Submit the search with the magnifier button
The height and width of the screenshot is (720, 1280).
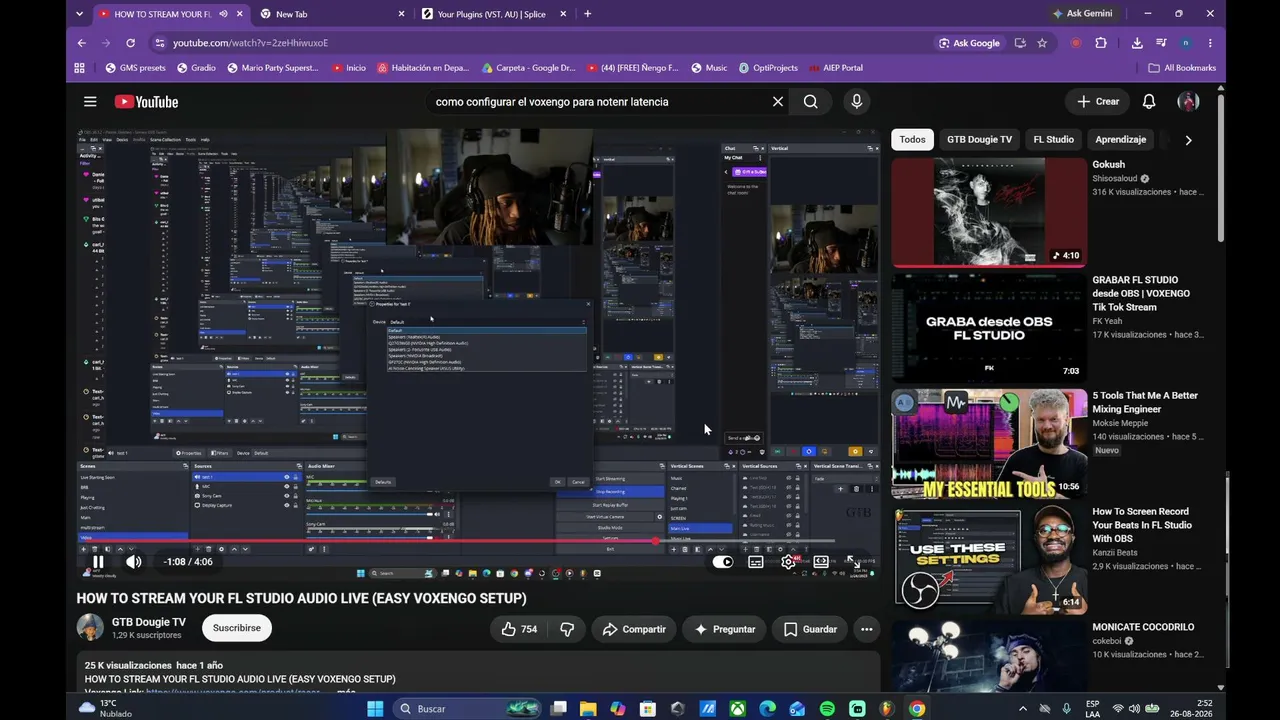click(811, 102)
